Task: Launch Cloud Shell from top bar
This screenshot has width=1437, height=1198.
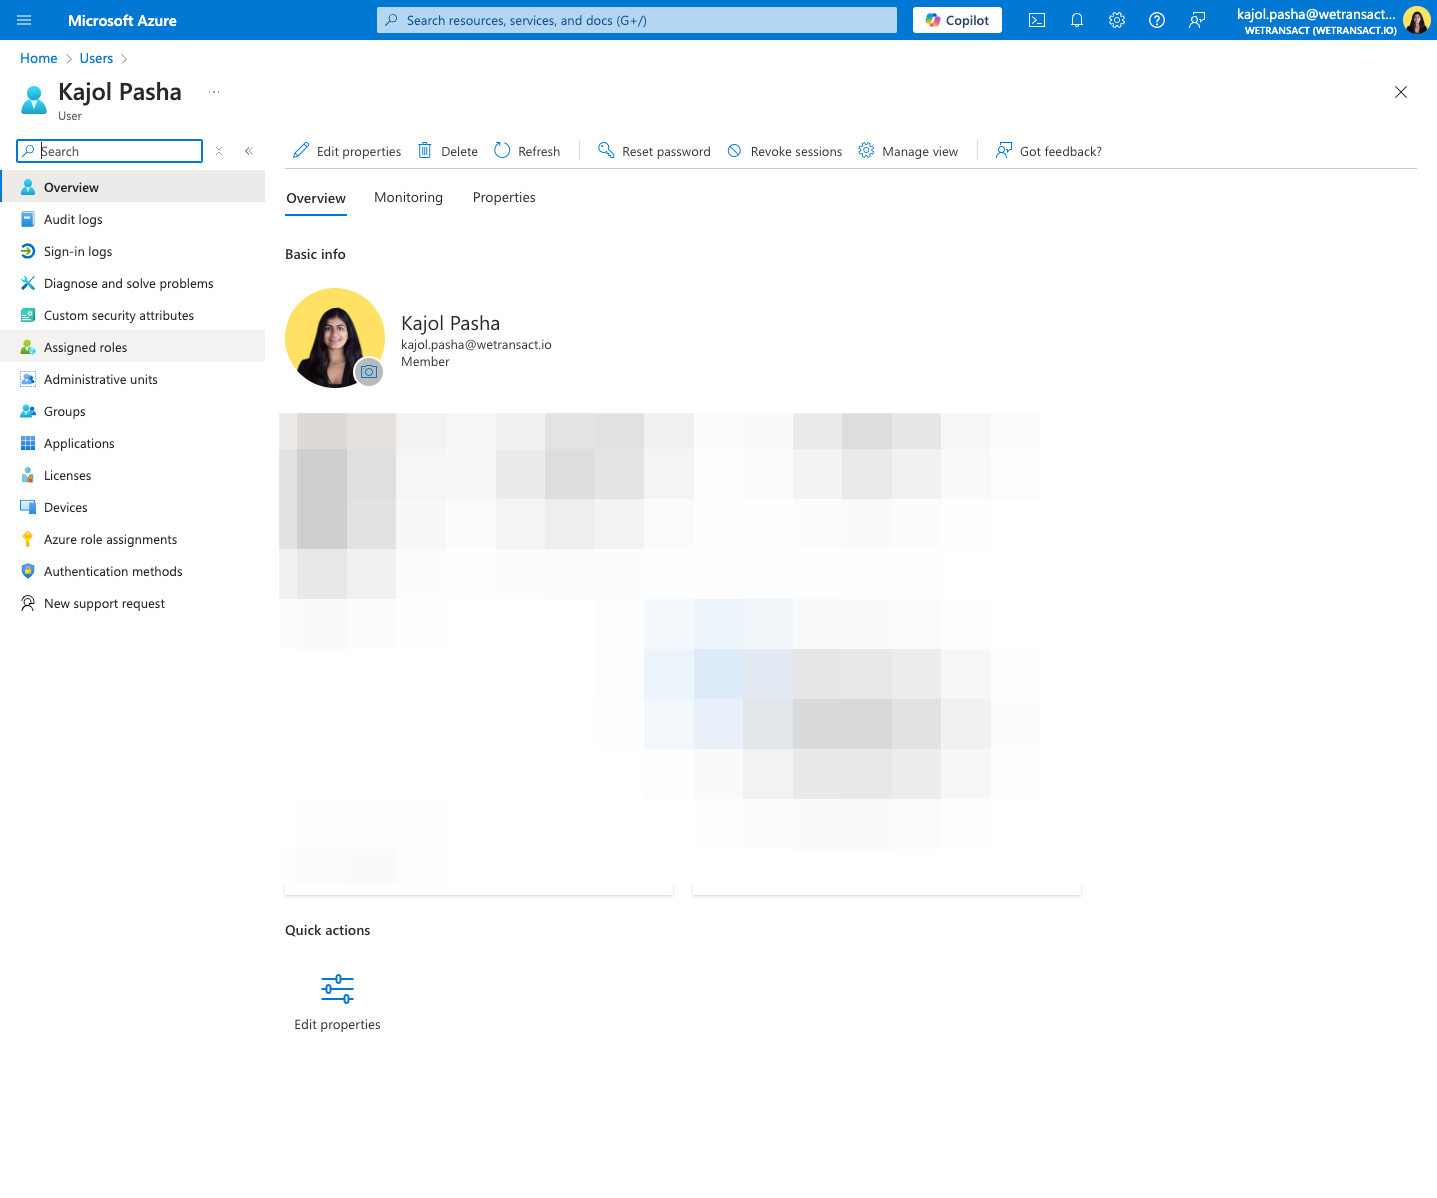Action: (x=1037, y=20)
